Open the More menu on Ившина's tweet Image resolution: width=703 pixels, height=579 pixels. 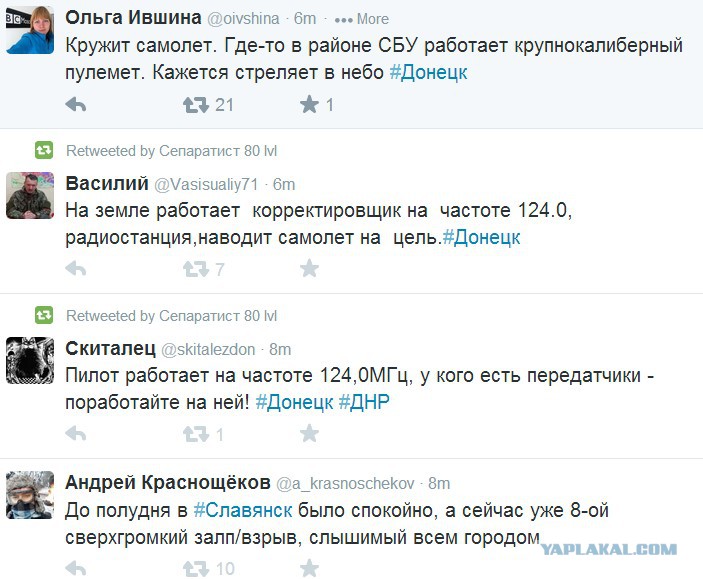[361, 19]
